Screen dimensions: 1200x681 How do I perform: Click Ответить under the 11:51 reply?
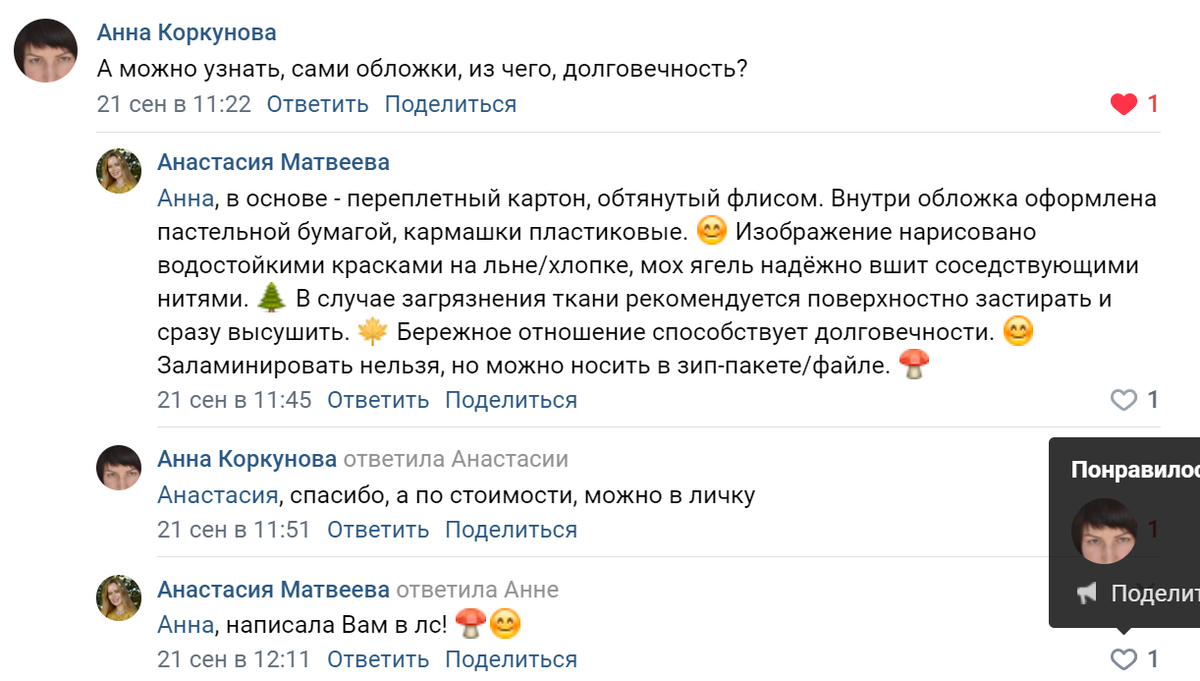(378, 530)
